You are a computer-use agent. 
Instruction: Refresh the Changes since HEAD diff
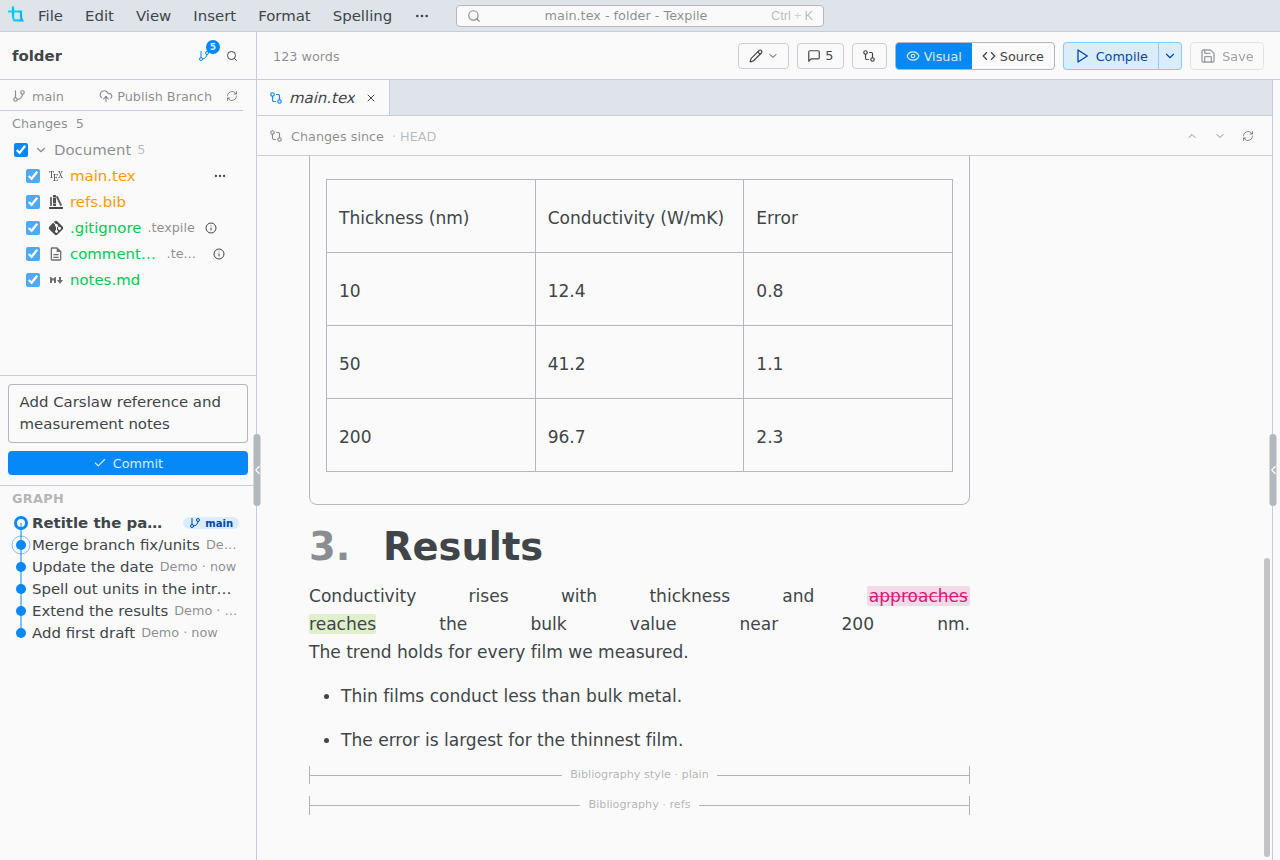pyautogui.click(x=1248, y=136)
